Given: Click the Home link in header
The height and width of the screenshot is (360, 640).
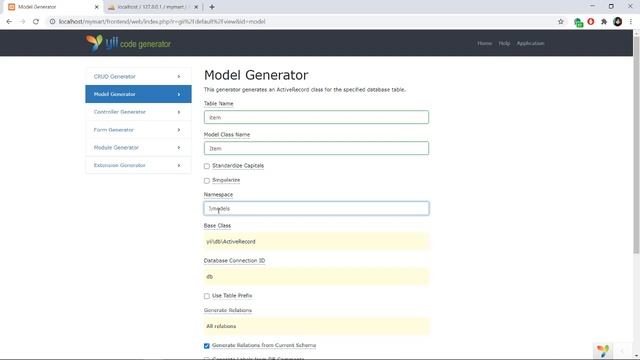Looking at the screenshot, I should tap(484, 43).
